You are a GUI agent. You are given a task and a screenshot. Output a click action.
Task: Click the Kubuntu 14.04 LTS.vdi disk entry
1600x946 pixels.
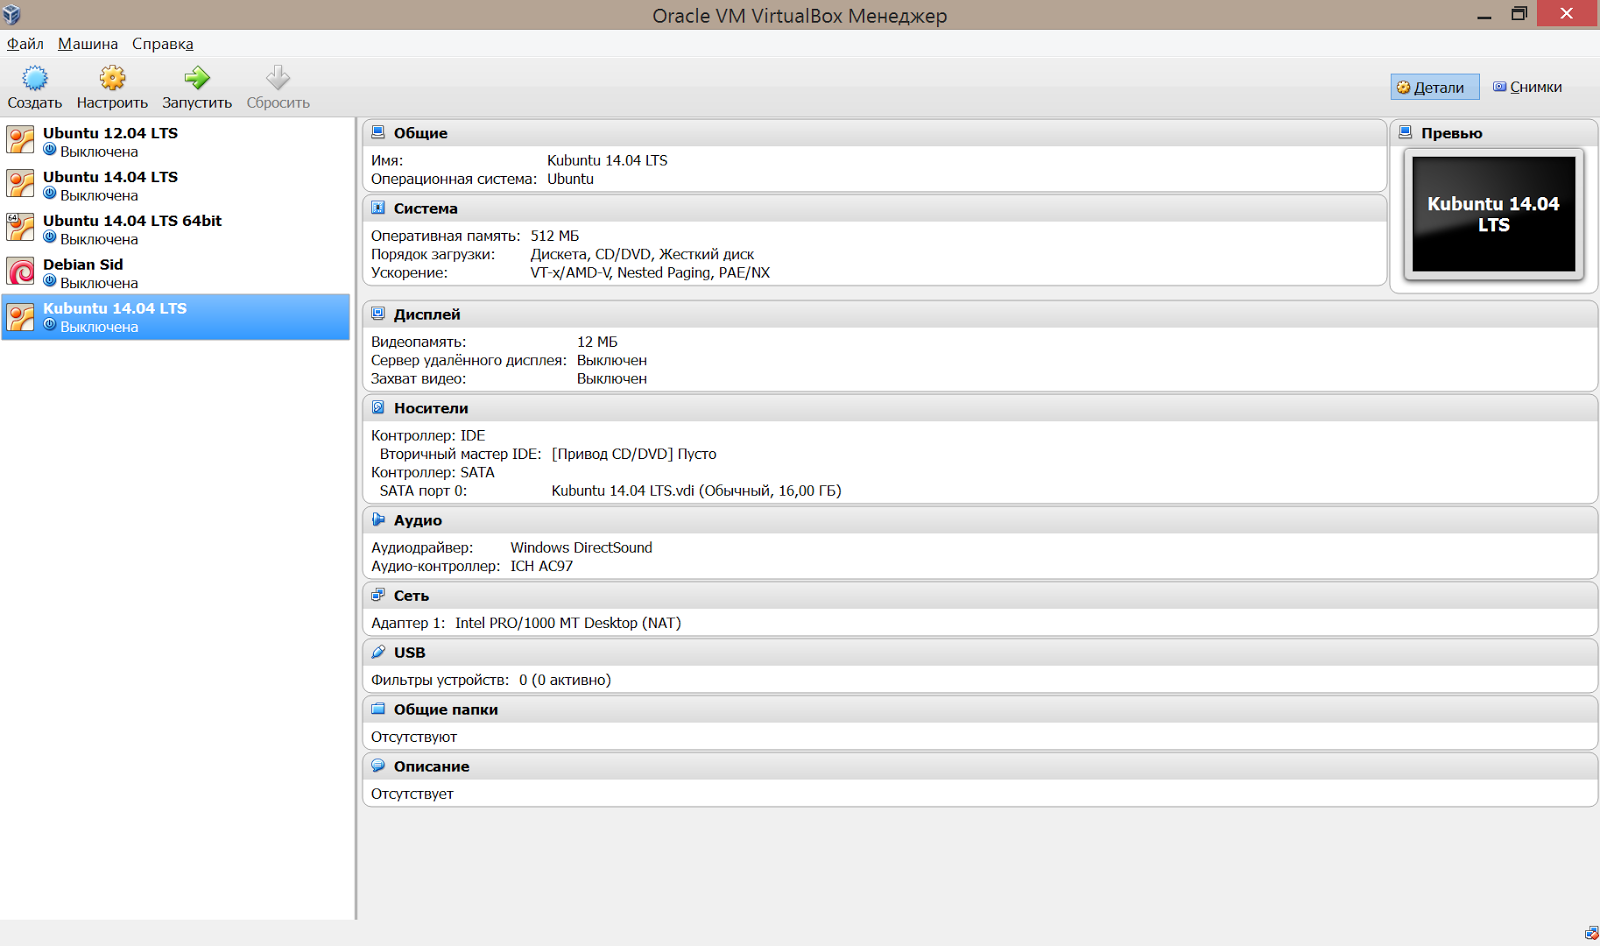[x=696, y=491]
